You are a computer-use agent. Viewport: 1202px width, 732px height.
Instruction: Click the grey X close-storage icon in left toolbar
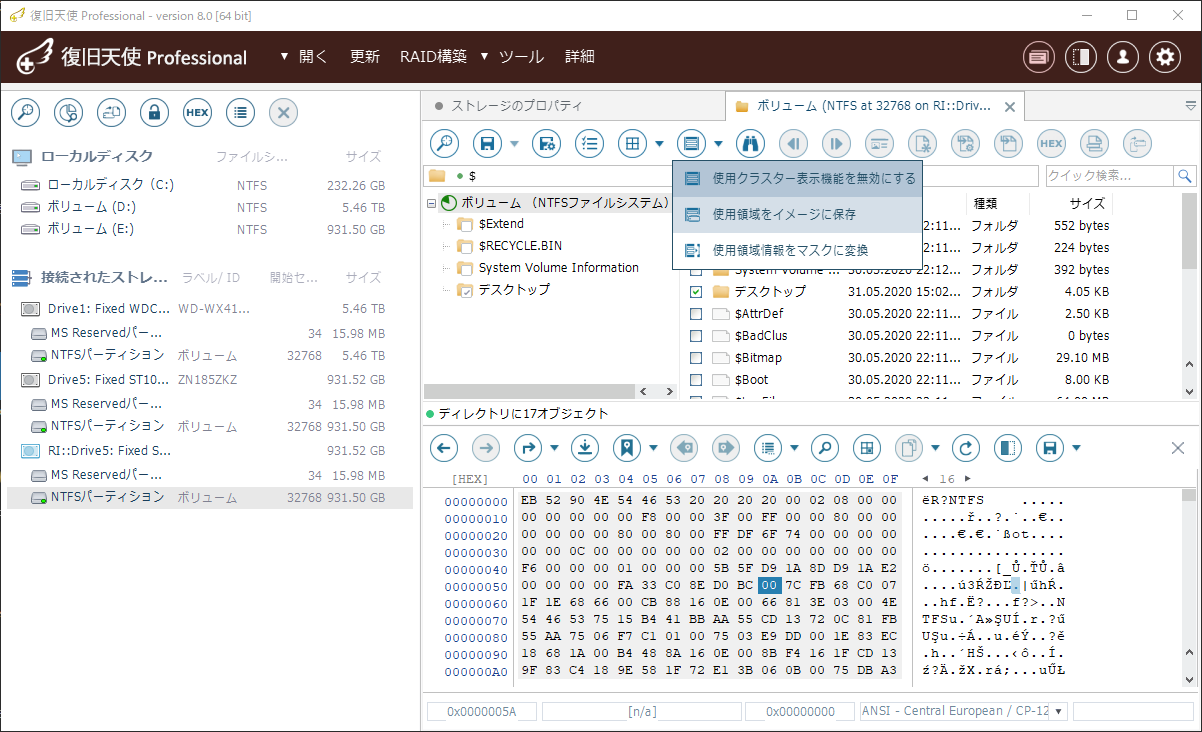[x=283, y=112]
